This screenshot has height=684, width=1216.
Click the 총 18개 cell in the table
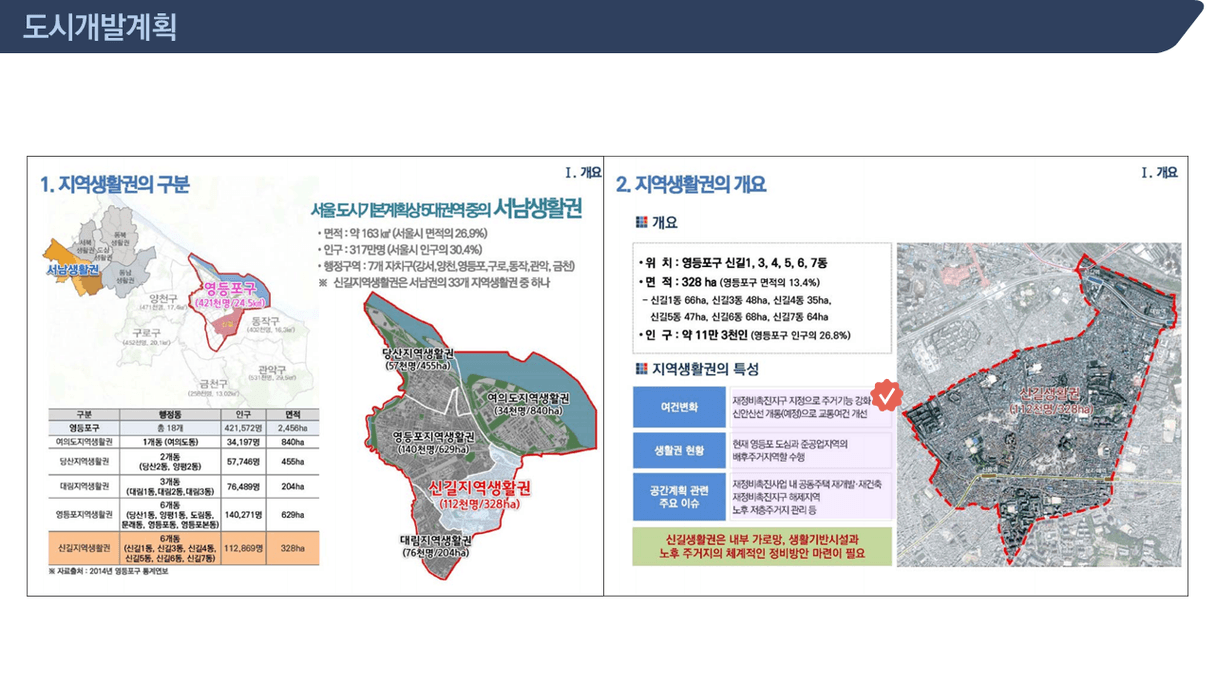pos(170,427)
